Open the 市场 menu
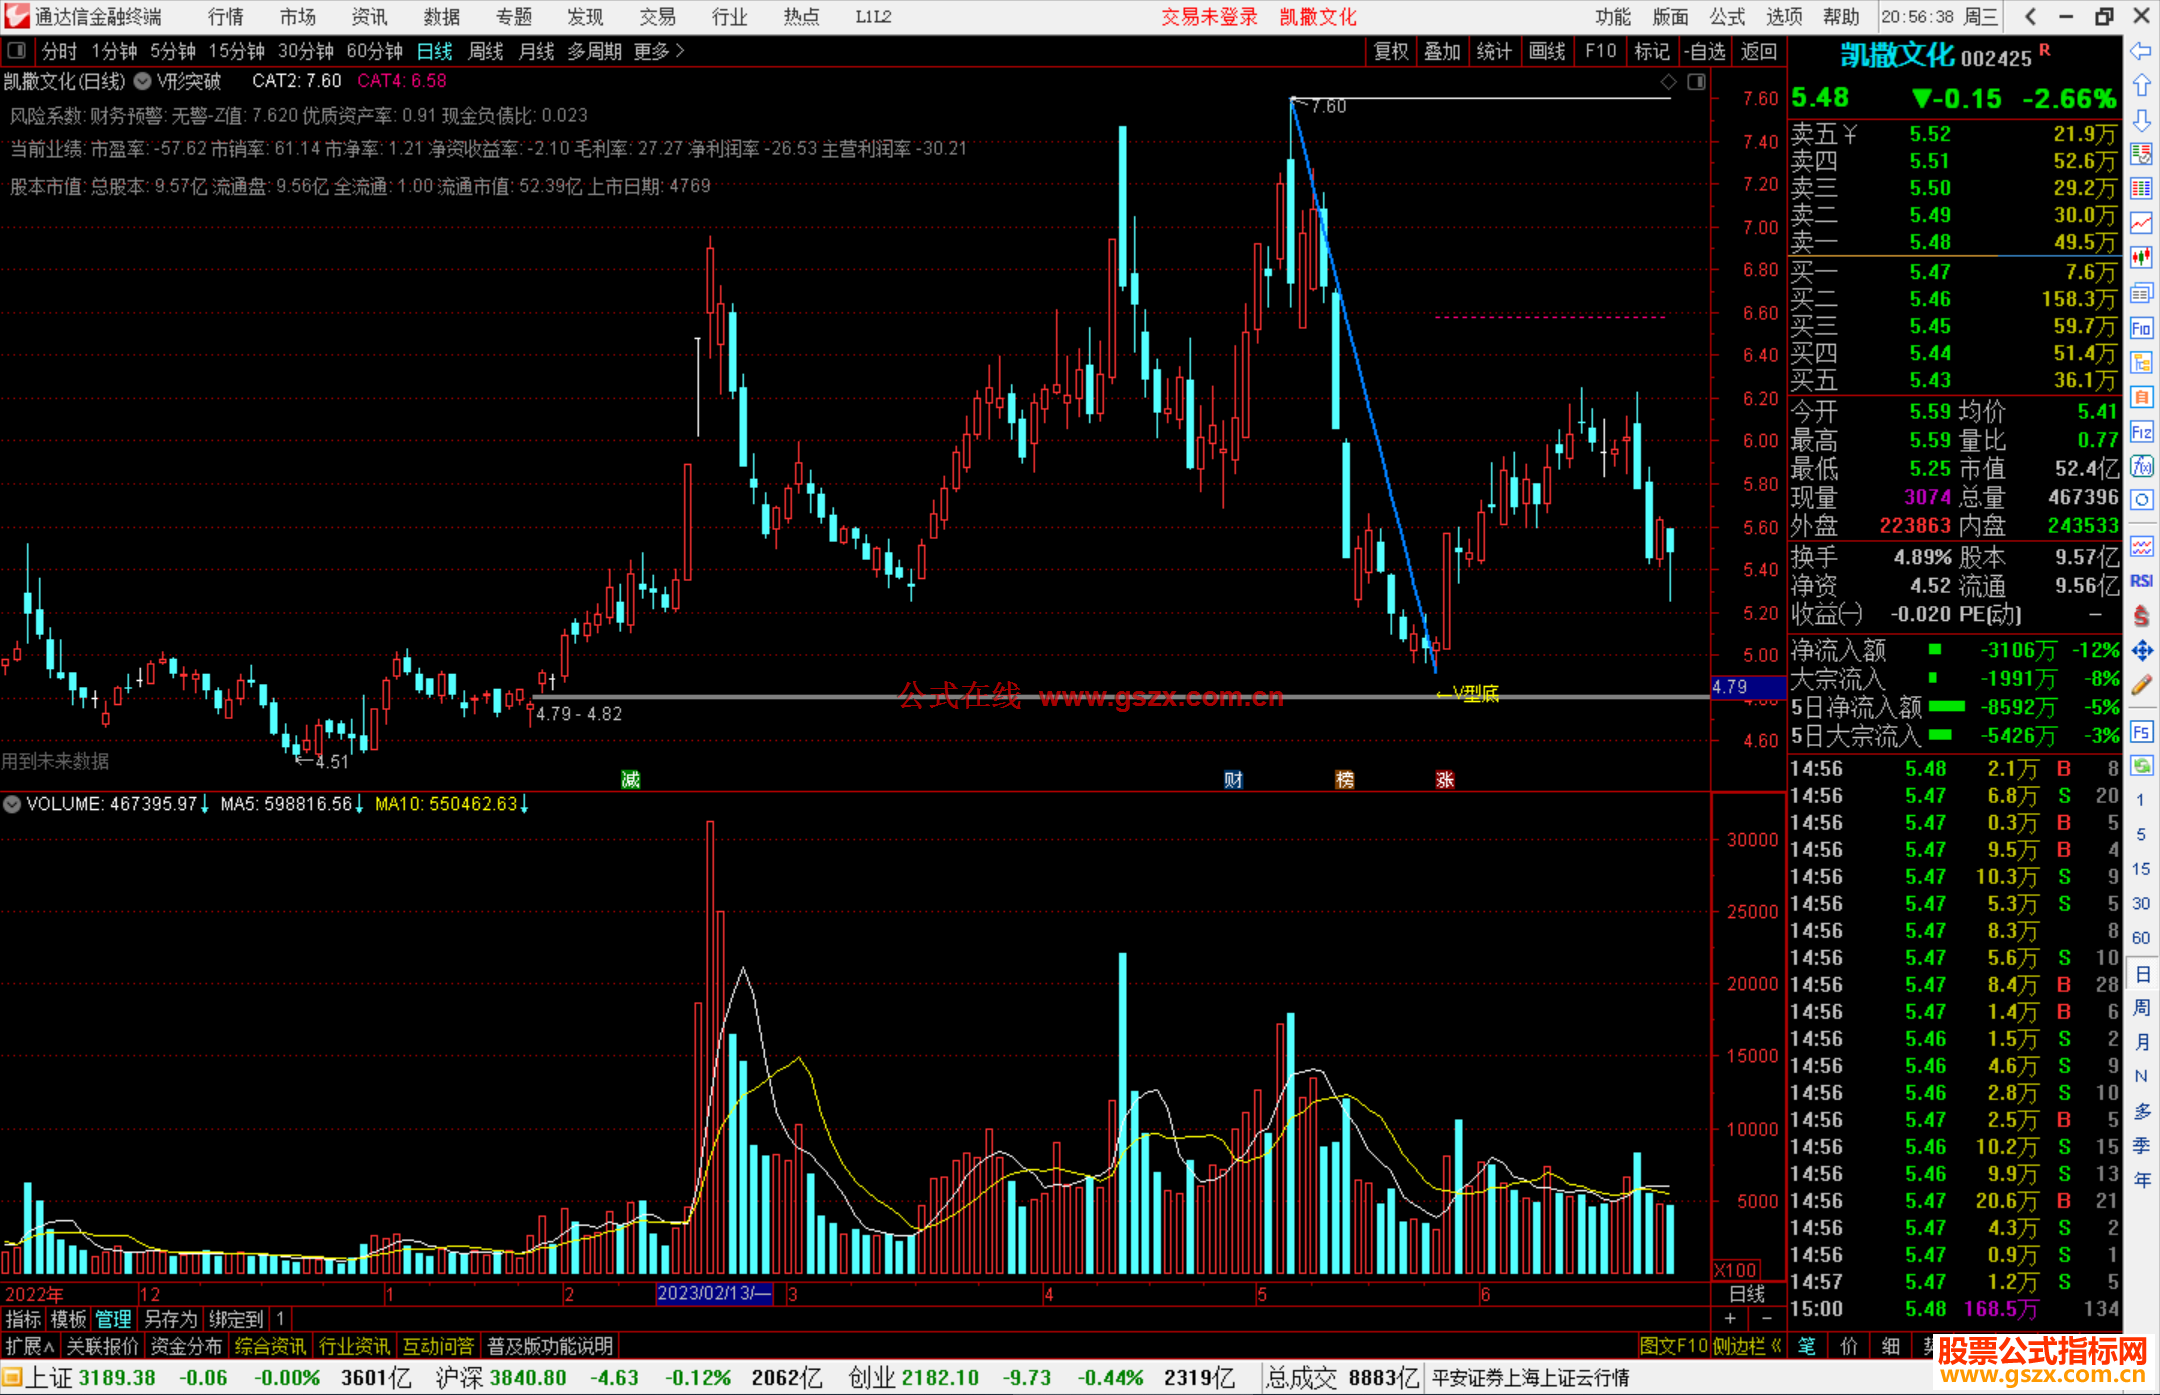Viewport: 2160px width, 1395px height. pos(297,16)
